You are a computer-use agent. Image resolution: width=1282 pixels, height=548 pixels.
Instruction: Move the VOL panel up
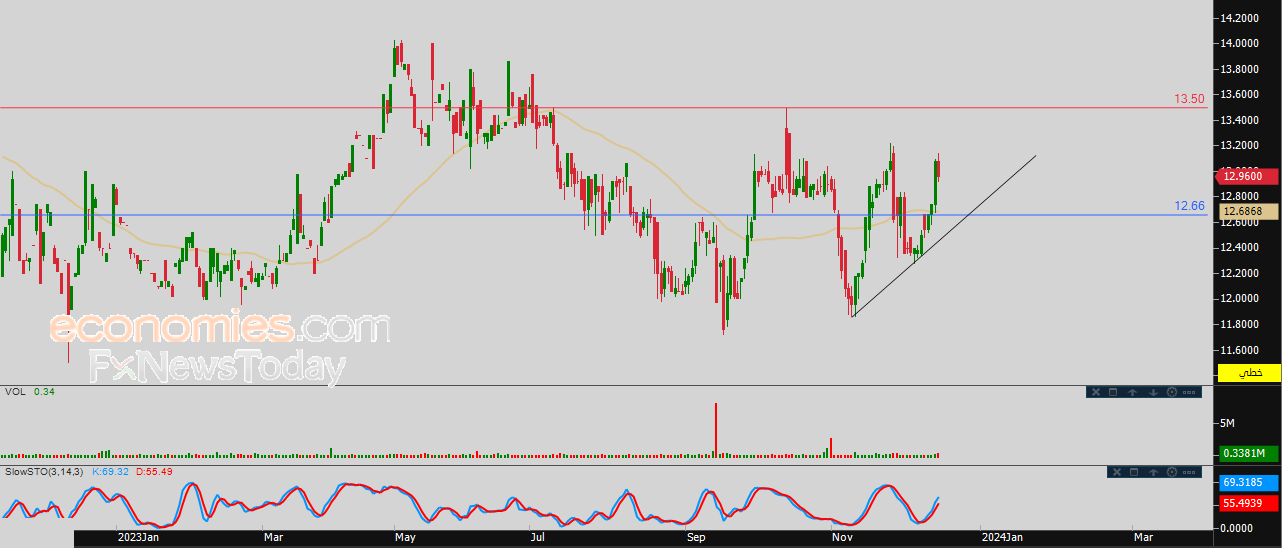point(1132,392)
